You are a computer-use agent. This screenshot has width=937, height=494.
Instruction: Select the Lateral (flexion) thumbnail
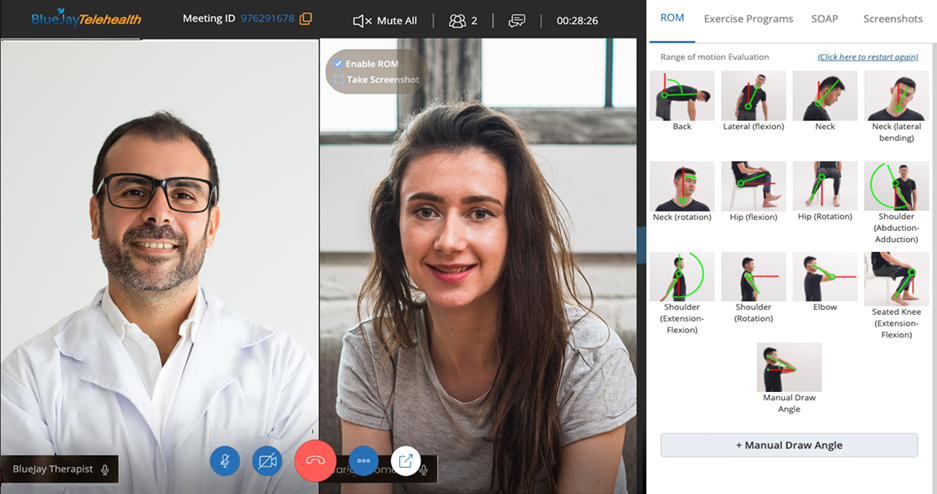[754, 96]
